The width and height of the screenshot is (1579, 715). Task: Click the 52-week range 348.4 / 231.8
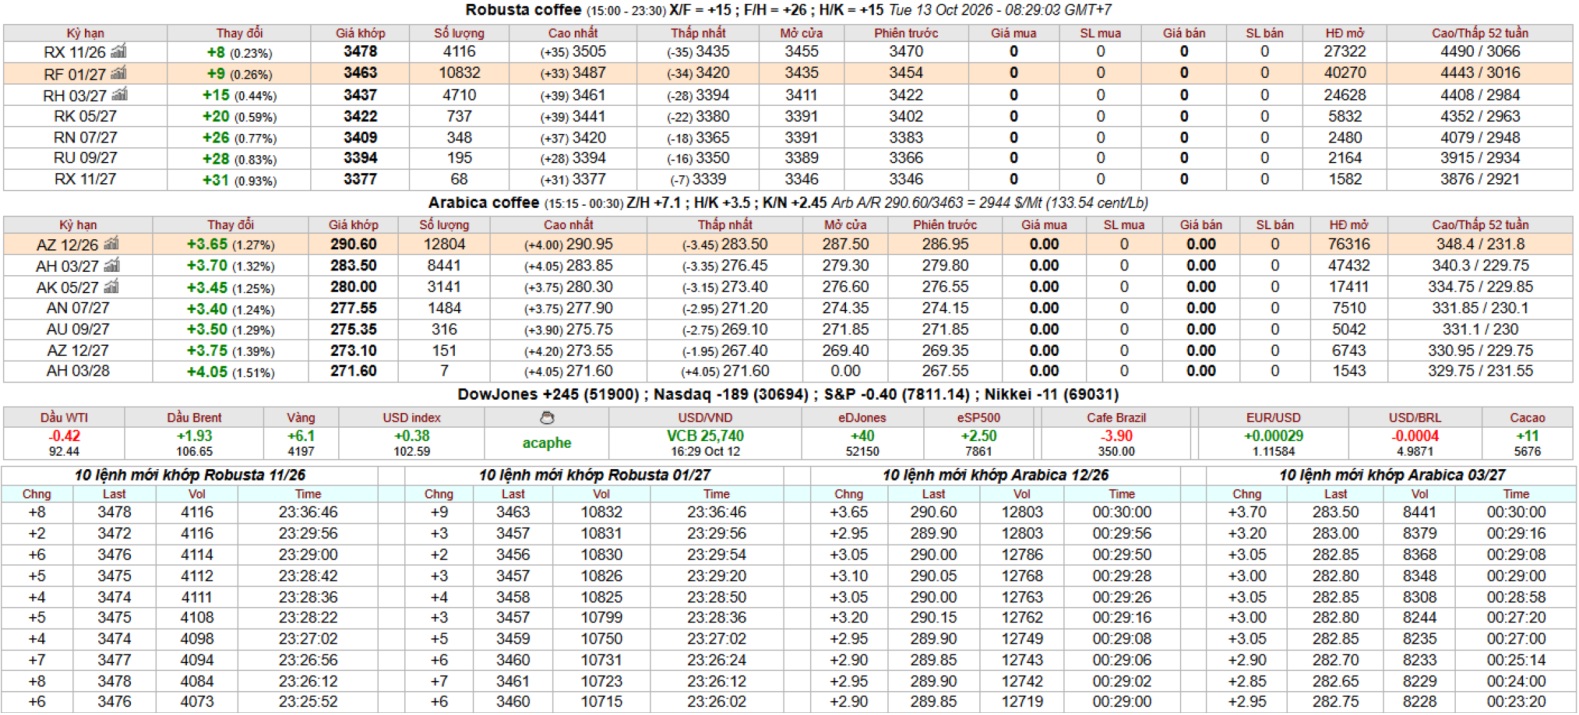click(x=1481, y=244)
